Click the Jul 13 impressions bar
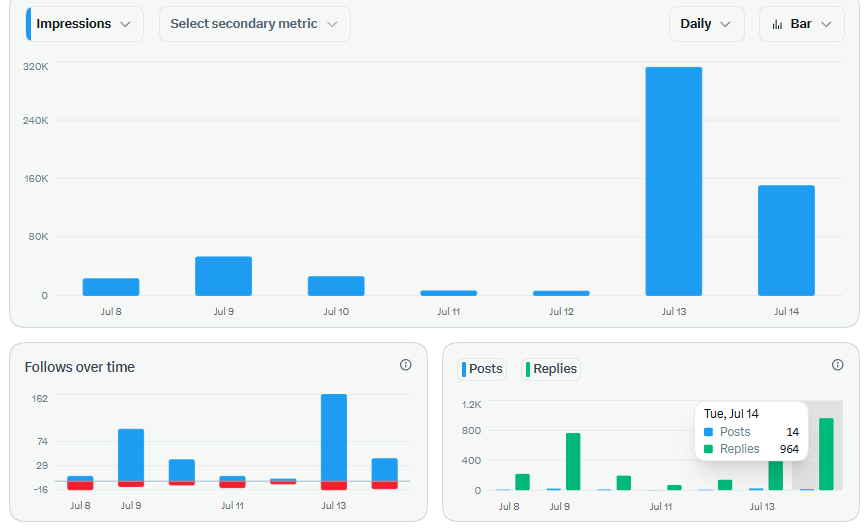 click(x=673, y=181)
